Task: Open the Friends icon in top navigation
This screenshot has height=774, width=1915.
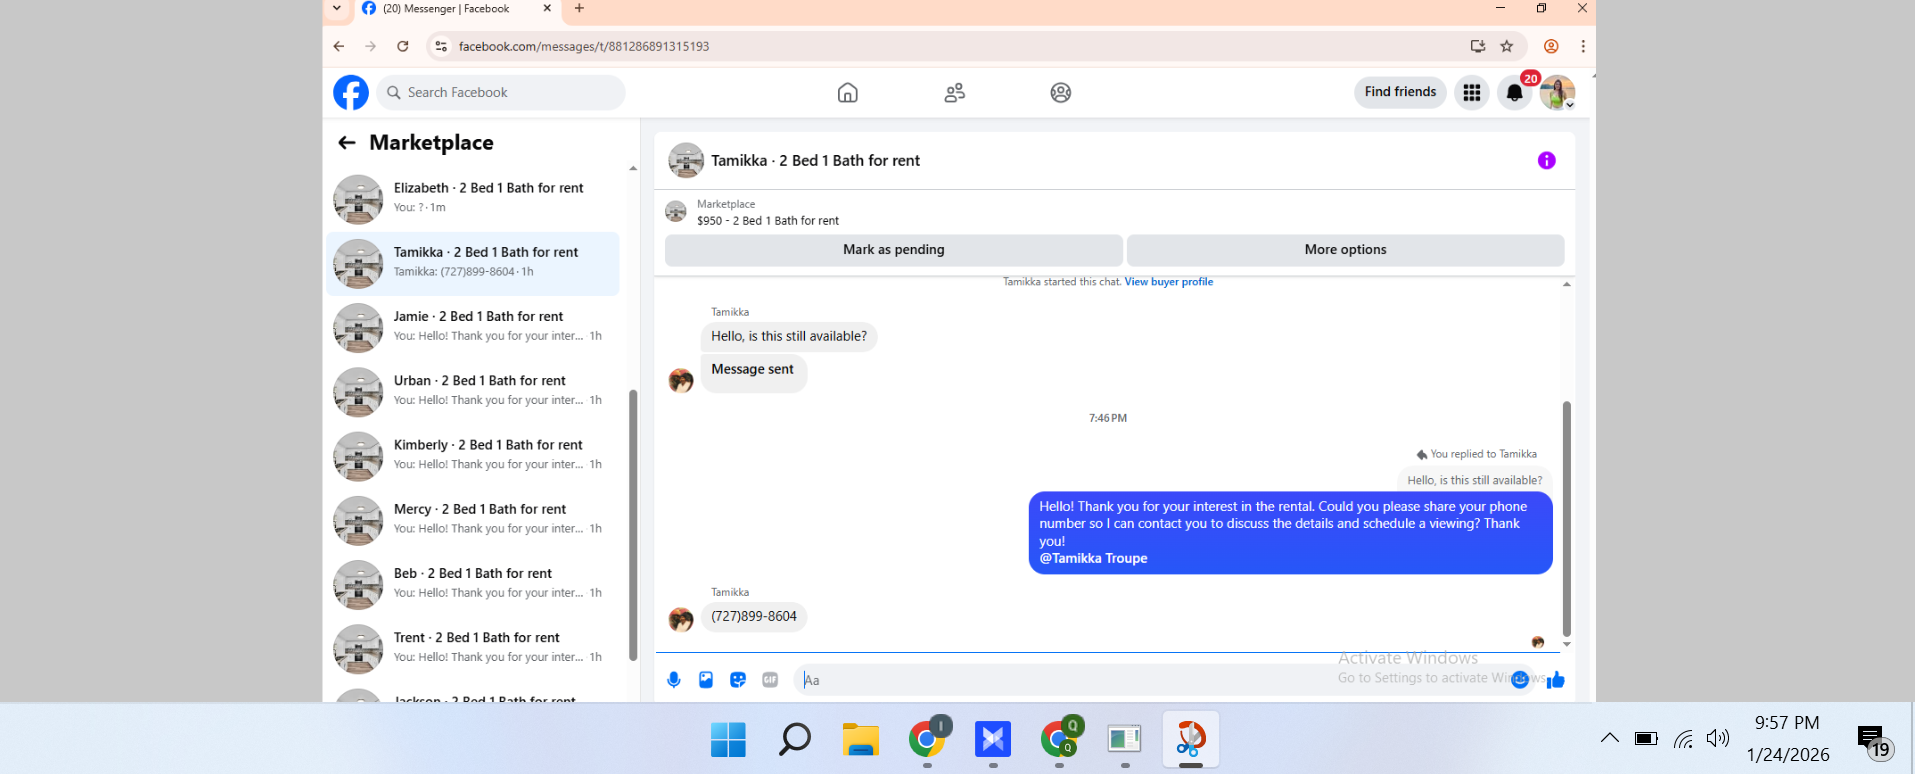Action: coord(955,93)
